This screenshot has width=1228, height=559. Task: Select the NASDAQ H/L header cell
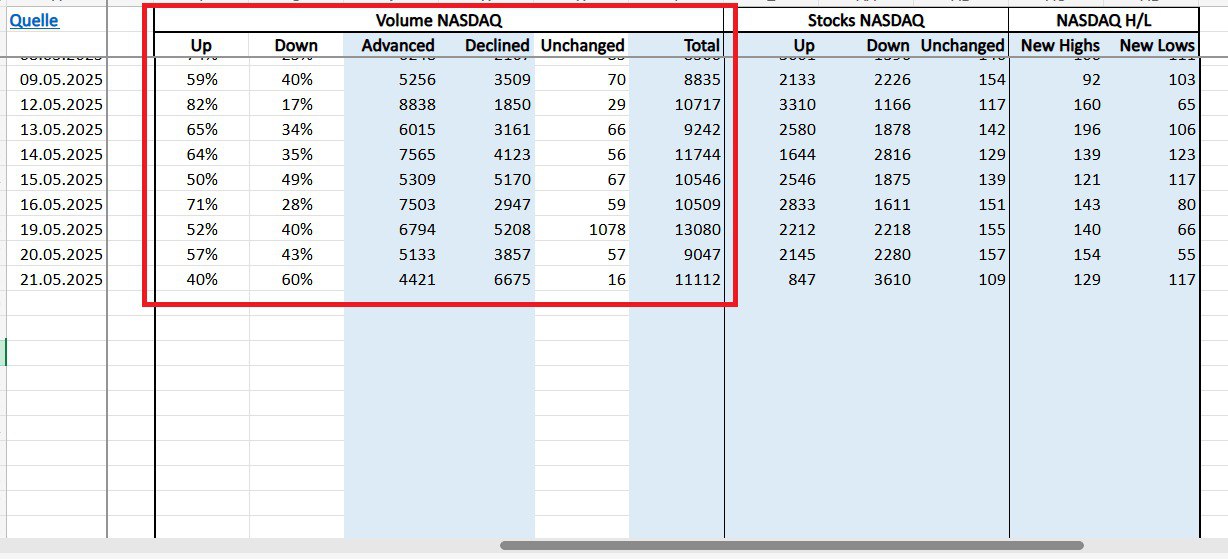click(x=1103, y=20)
